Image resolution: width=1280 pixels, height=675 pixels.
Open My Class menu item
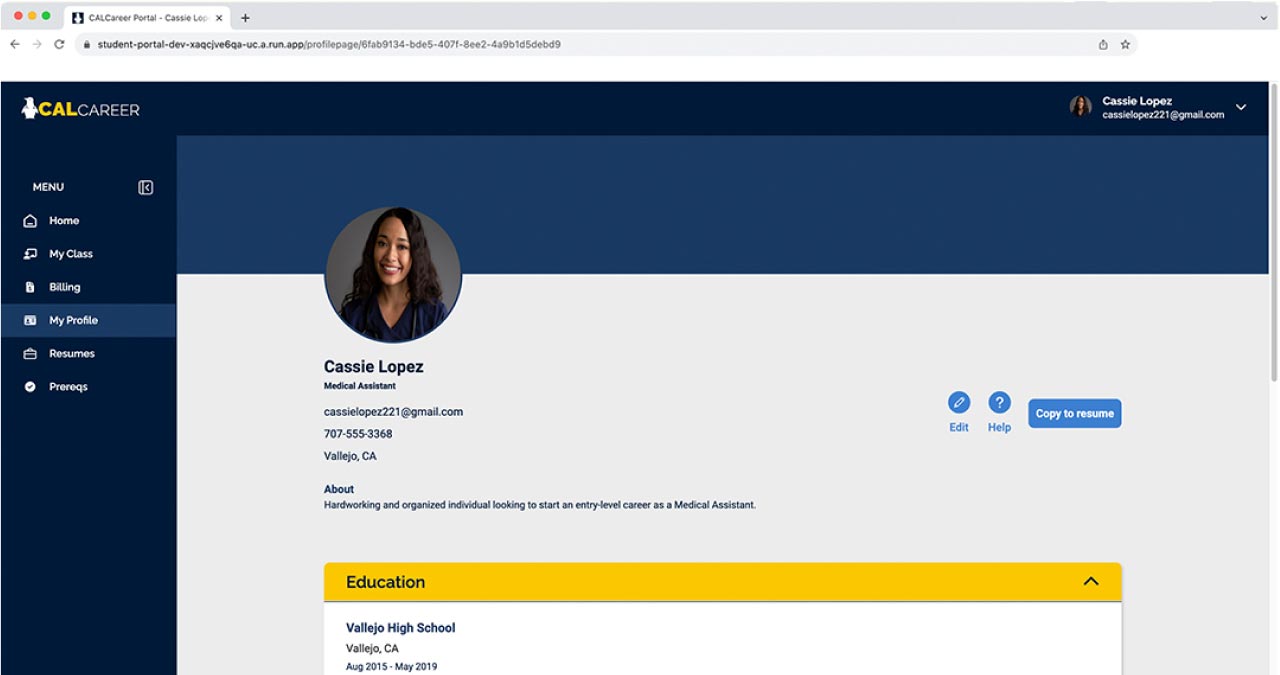coord(70,254)
